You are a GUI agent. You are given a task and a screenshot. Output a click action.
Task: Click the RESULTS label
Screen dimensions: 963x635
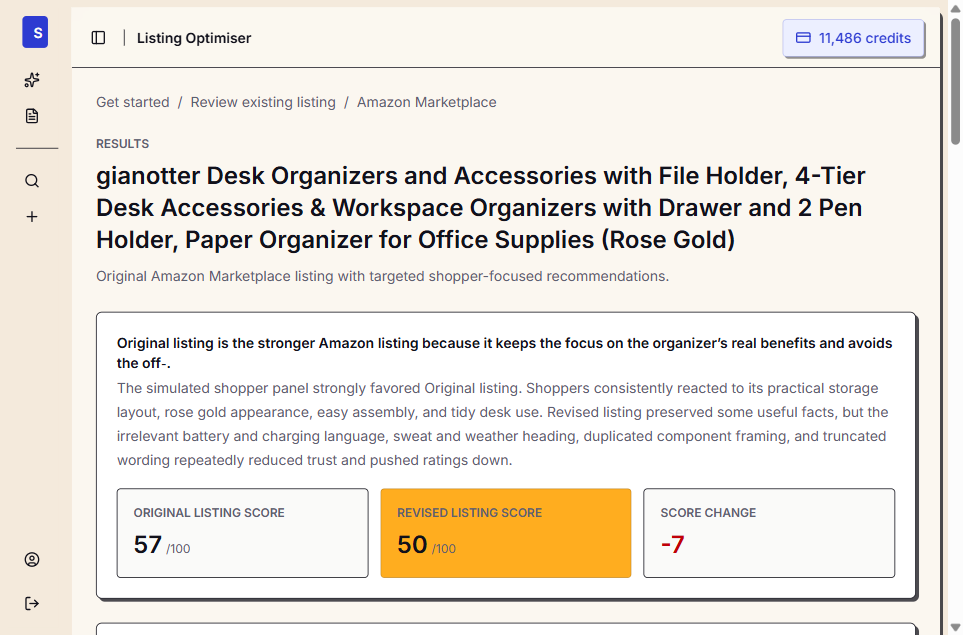pos(122,144)
